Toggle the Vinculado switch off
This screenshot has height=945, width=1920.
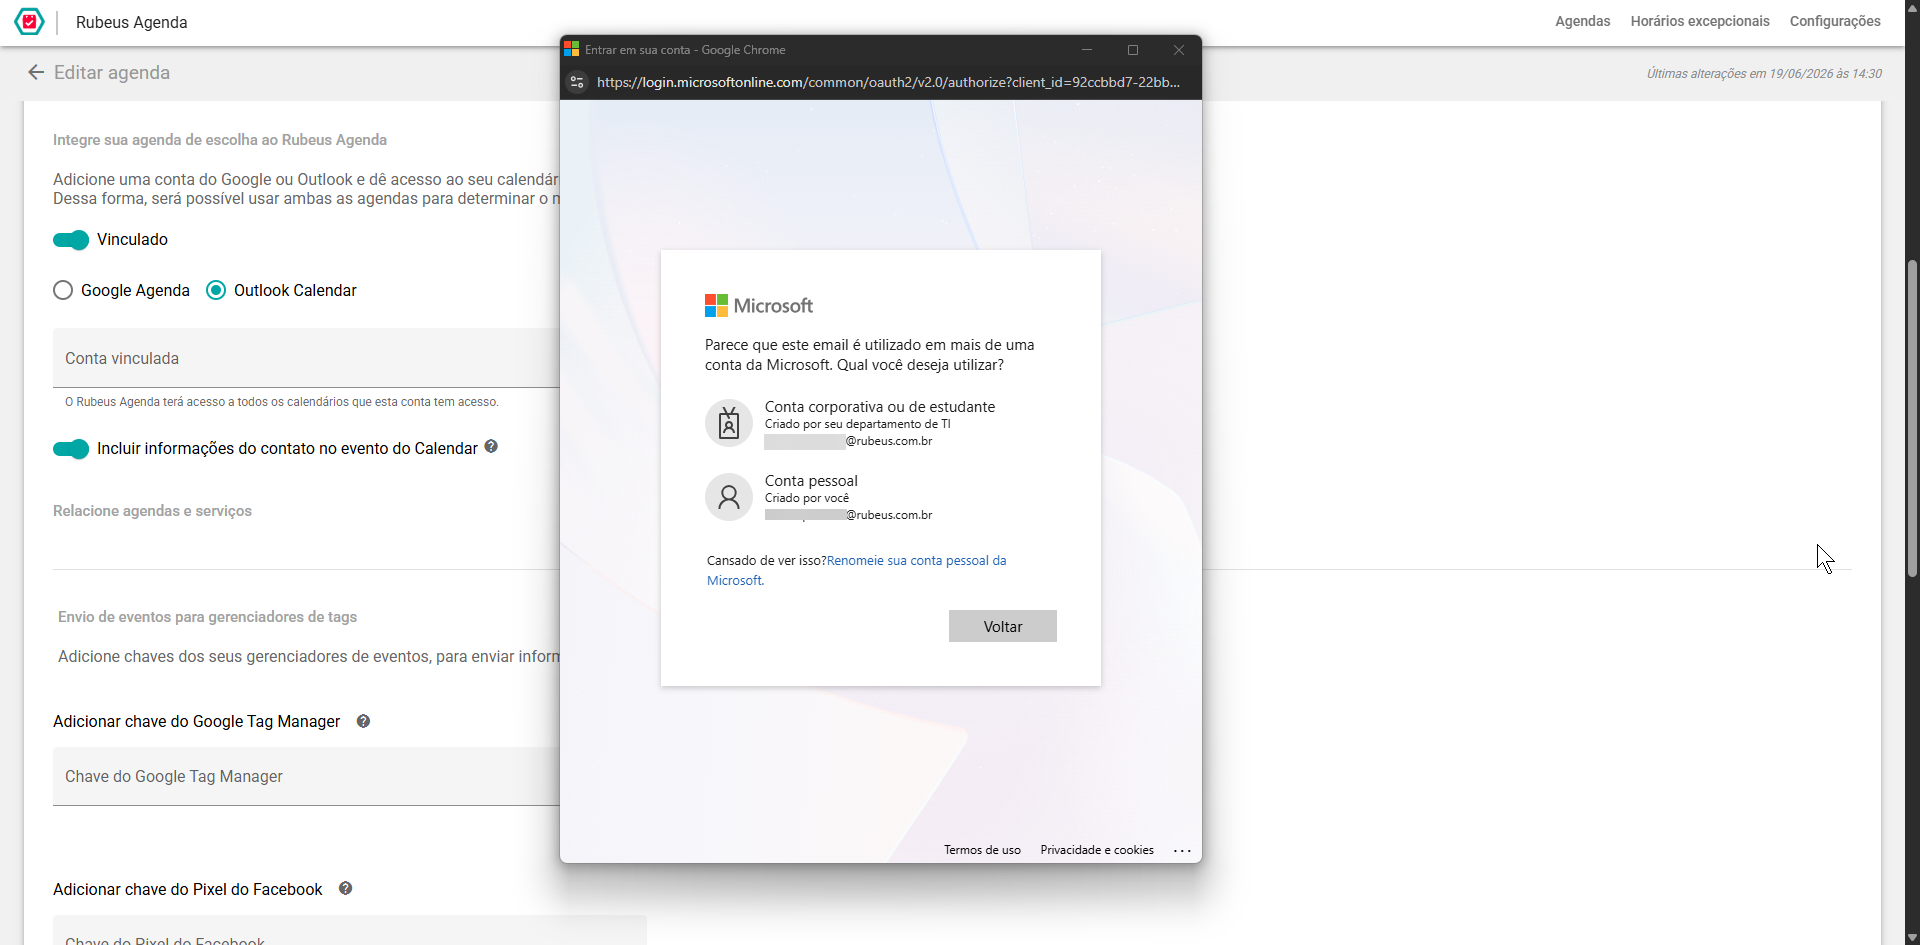pos(71,240)
